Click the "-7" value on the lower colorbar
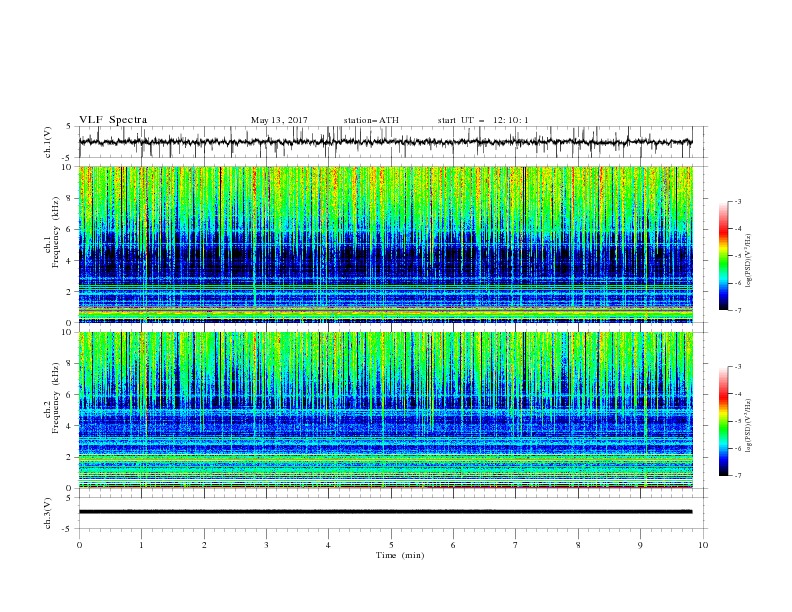Image resolution: width=792 pixels, height=612 pixels. coord(738,476)
